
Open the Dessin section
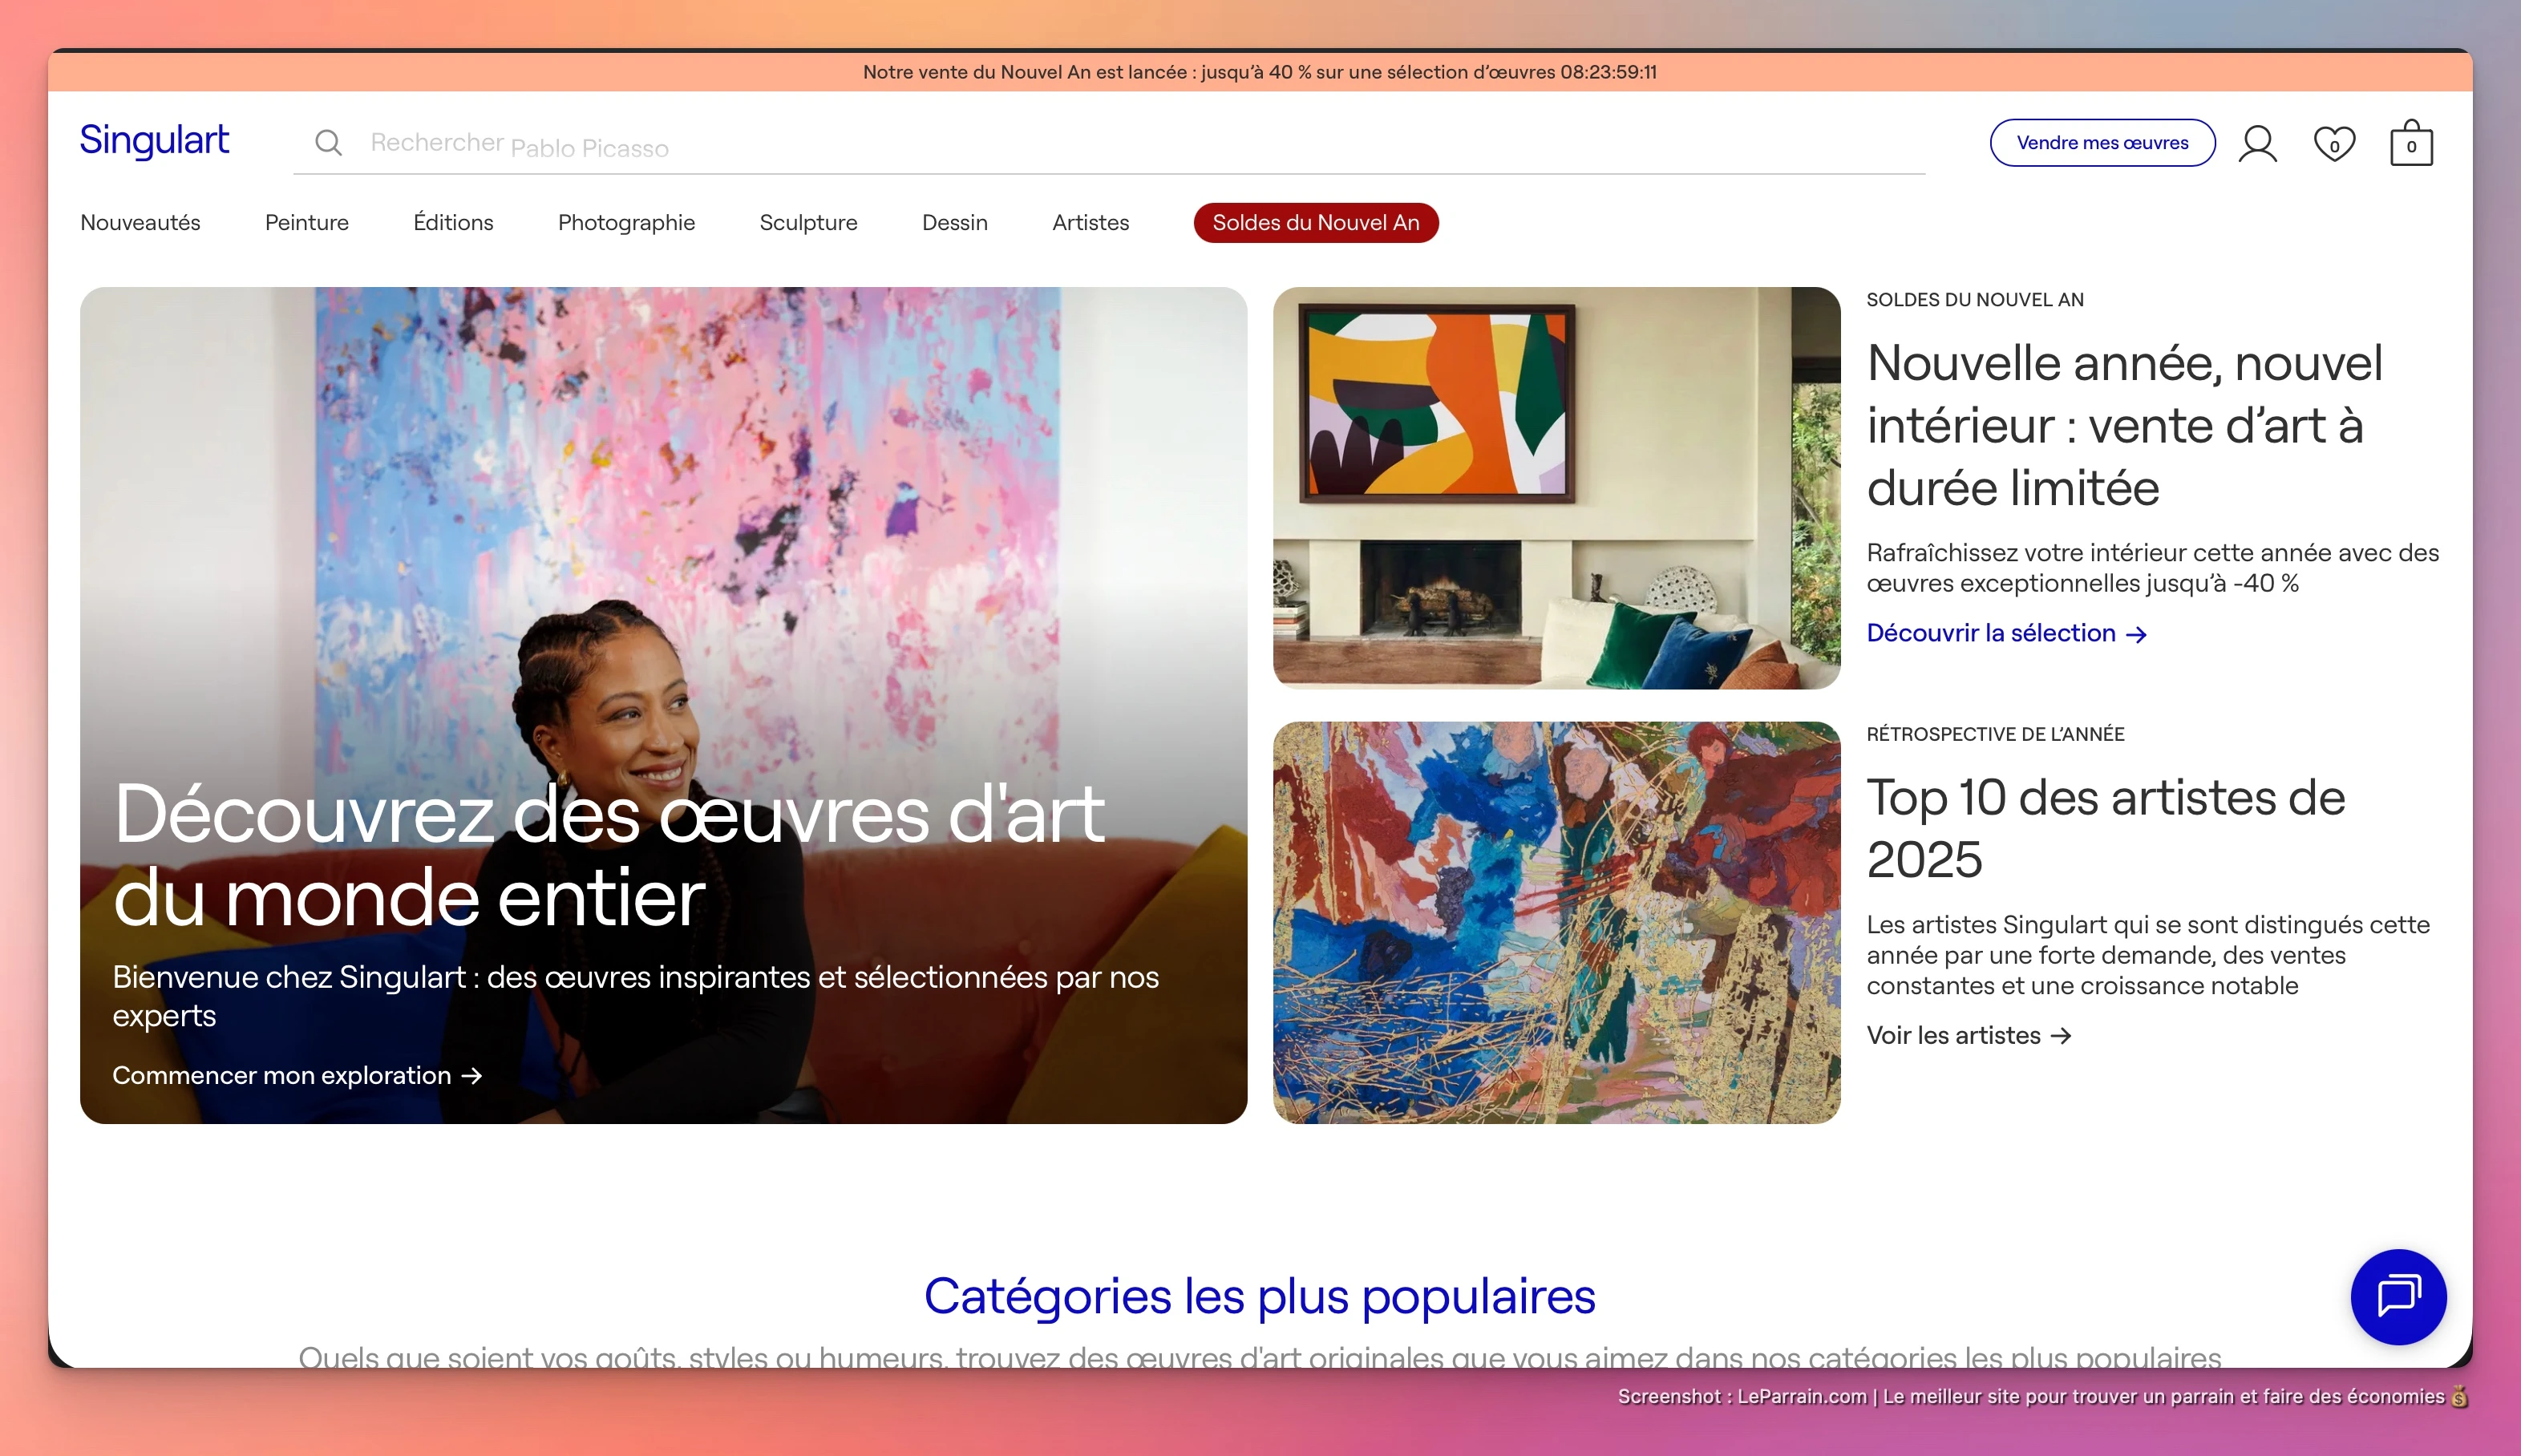click(953, 222)
